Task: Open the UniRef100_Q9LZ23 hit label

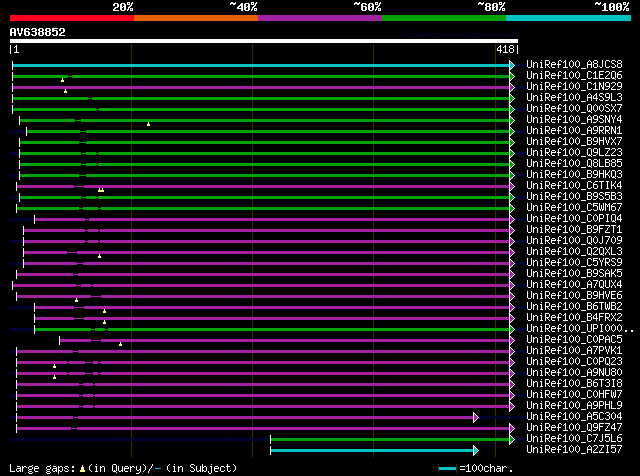Action: tap(574, 153)
